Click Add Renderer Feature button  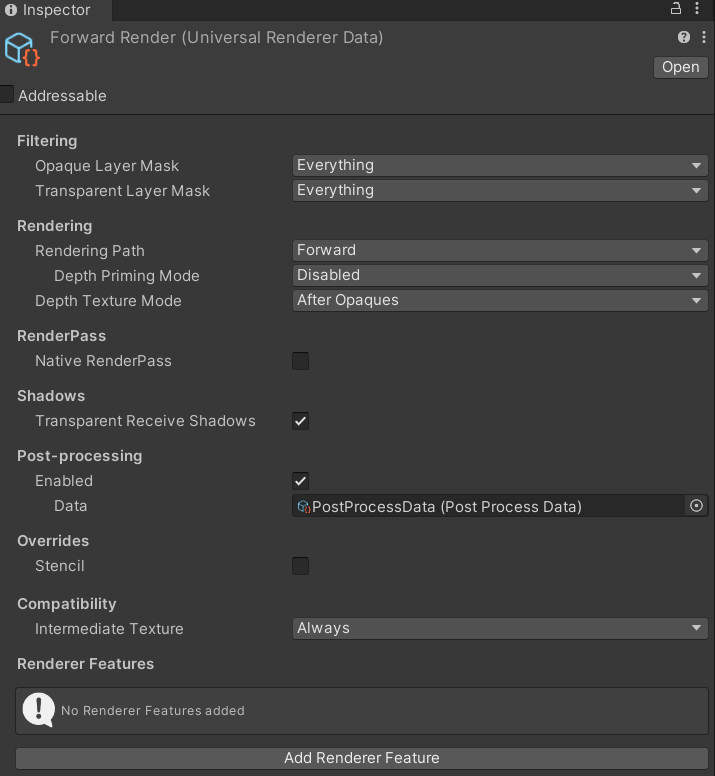pyautogui.click(x=361, y=758)
